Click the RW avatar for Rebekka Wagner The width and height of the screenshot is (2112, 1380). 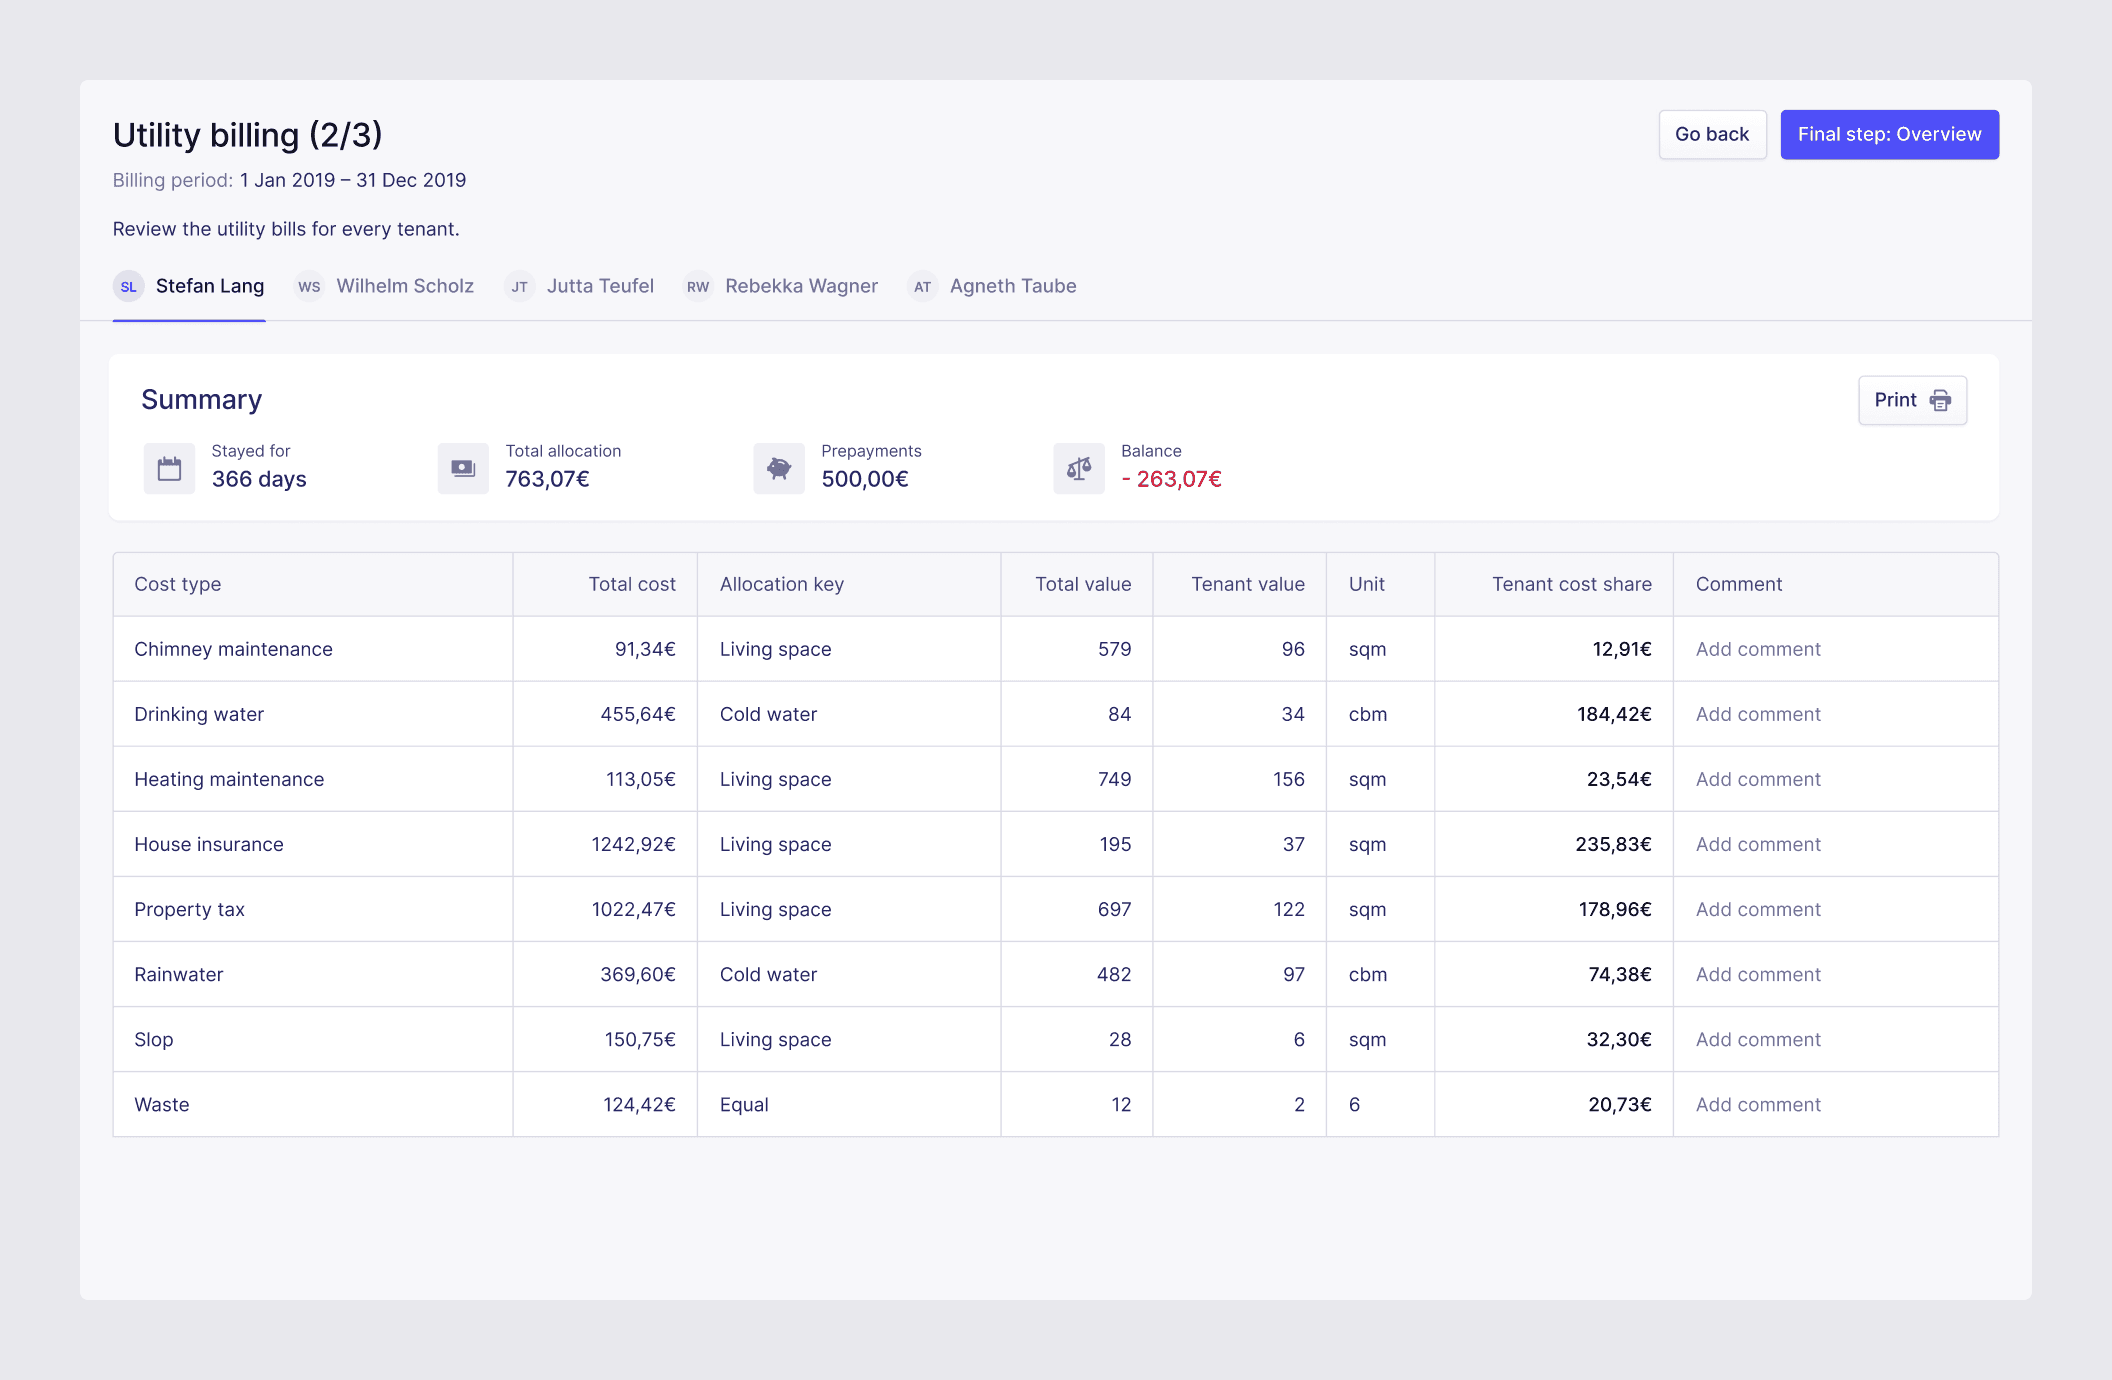point(697,286)
